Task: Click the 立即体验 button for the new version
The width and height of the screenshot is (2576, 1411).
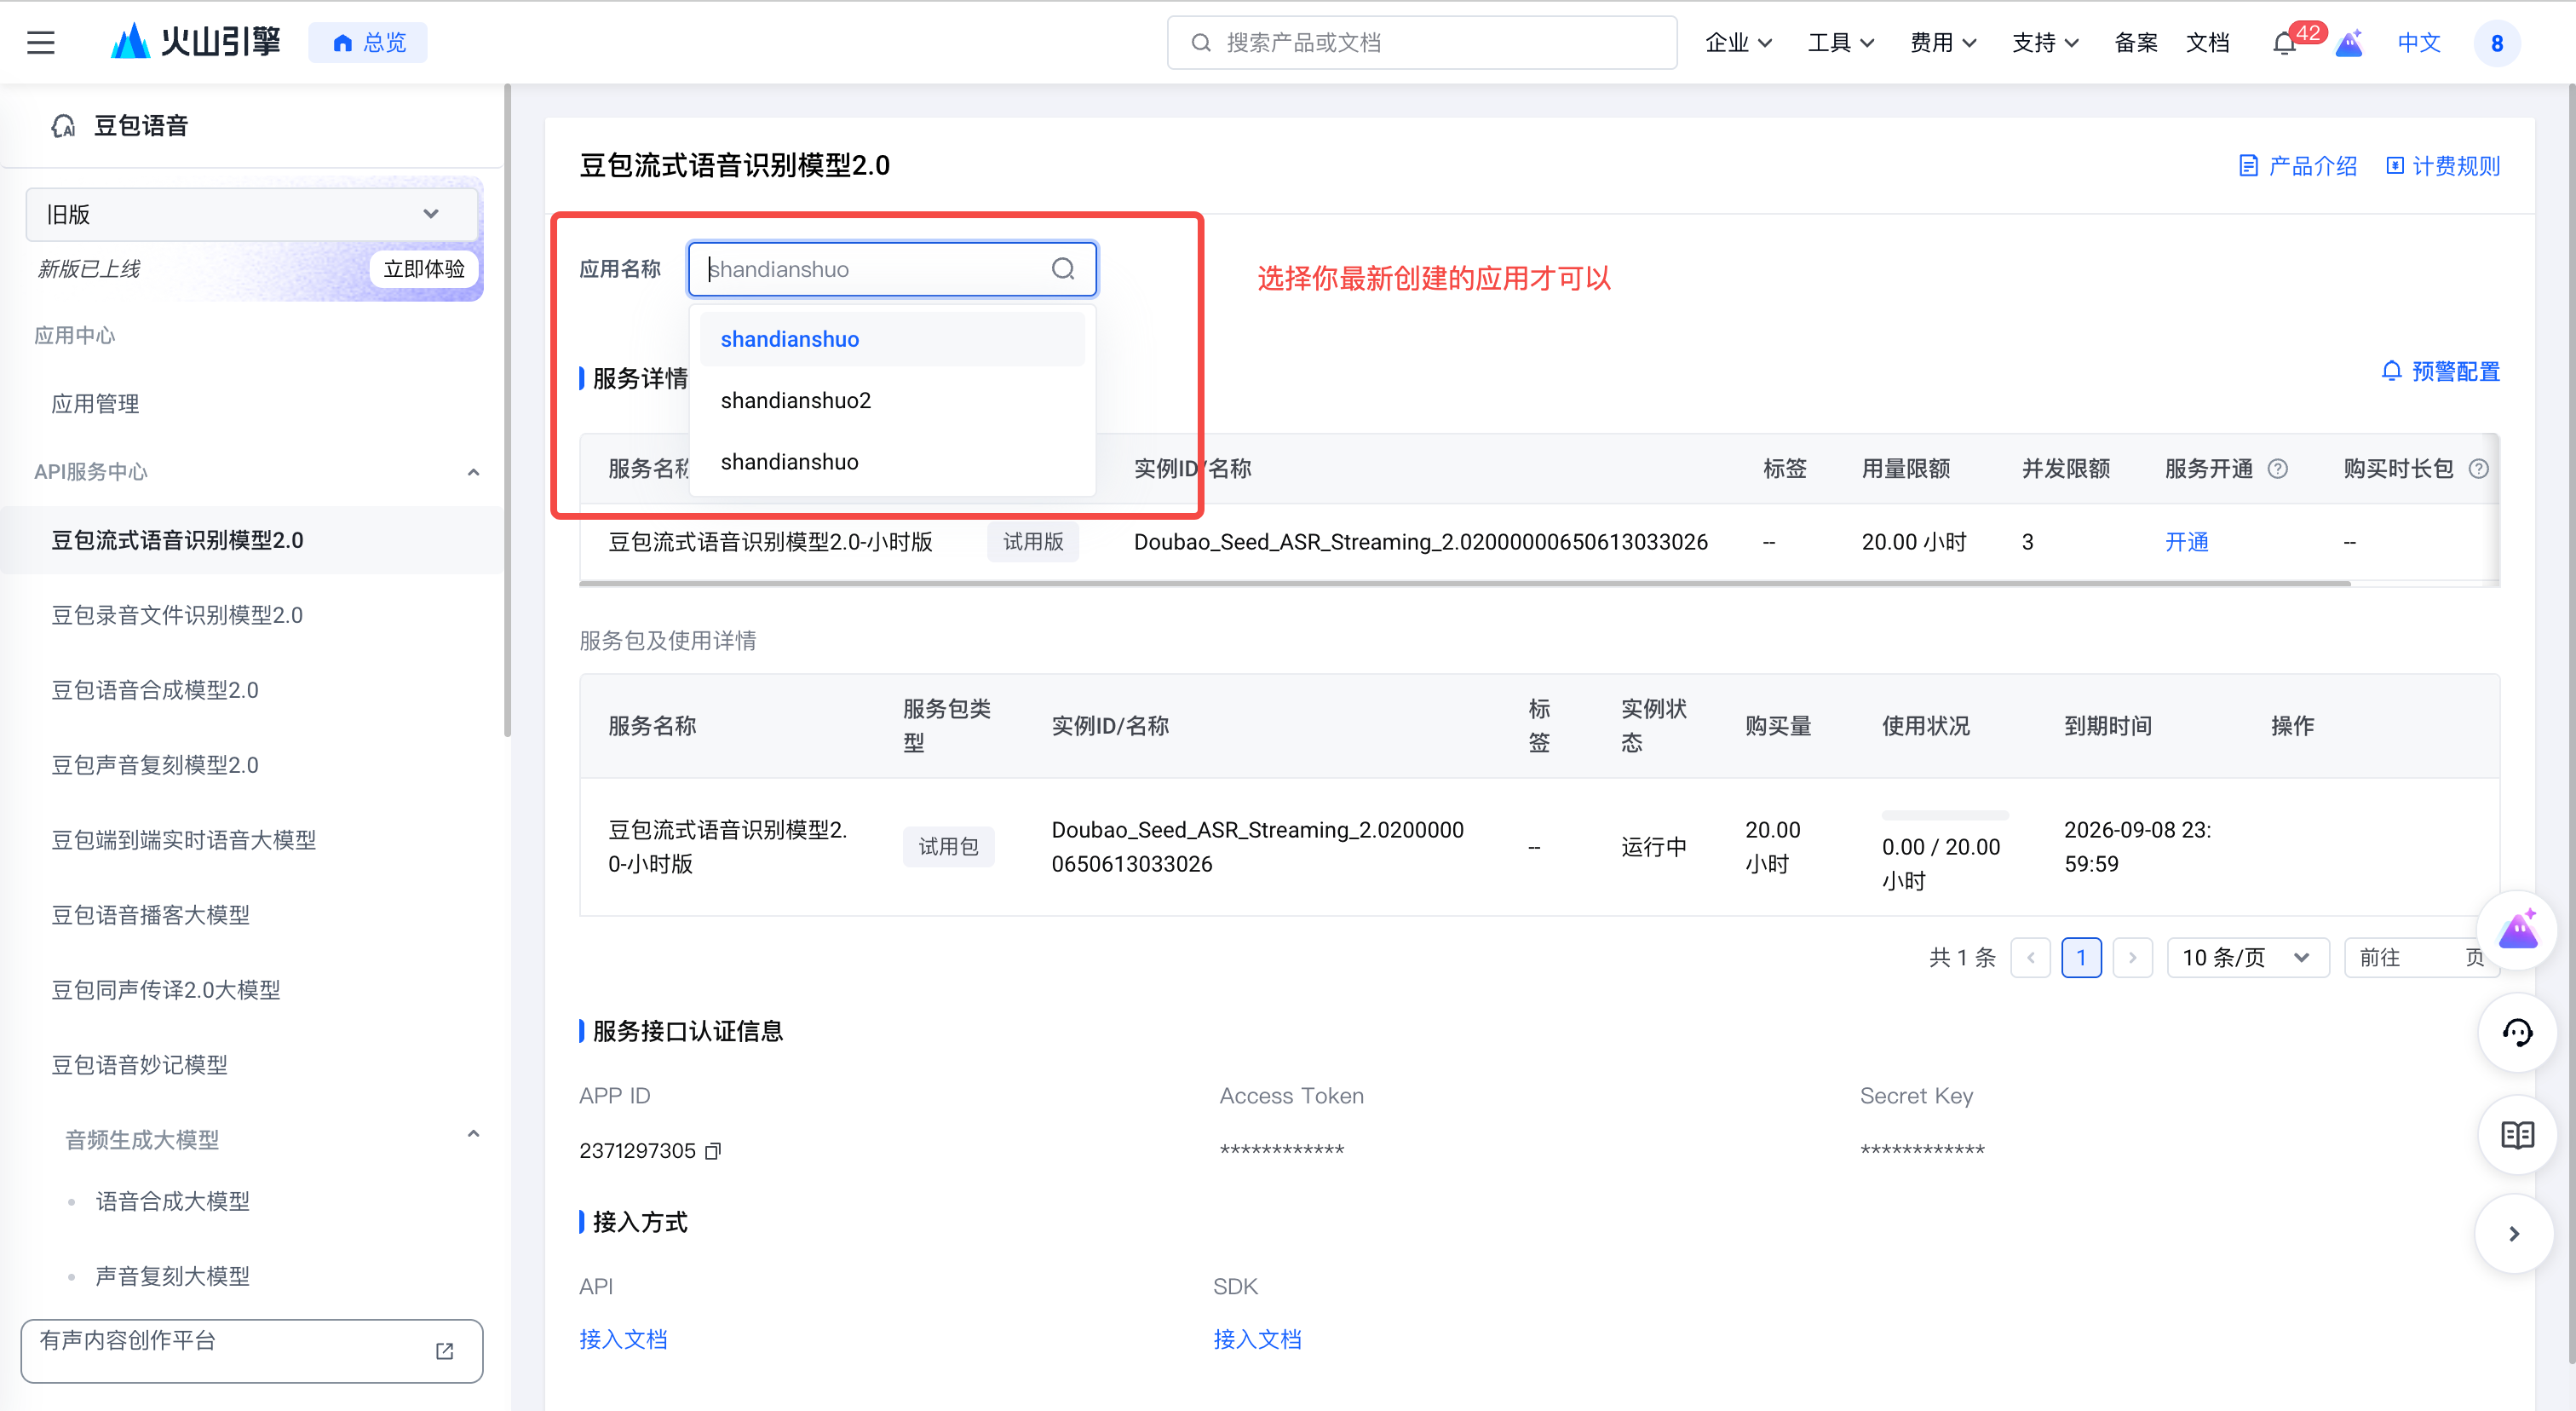Action: 423,268
